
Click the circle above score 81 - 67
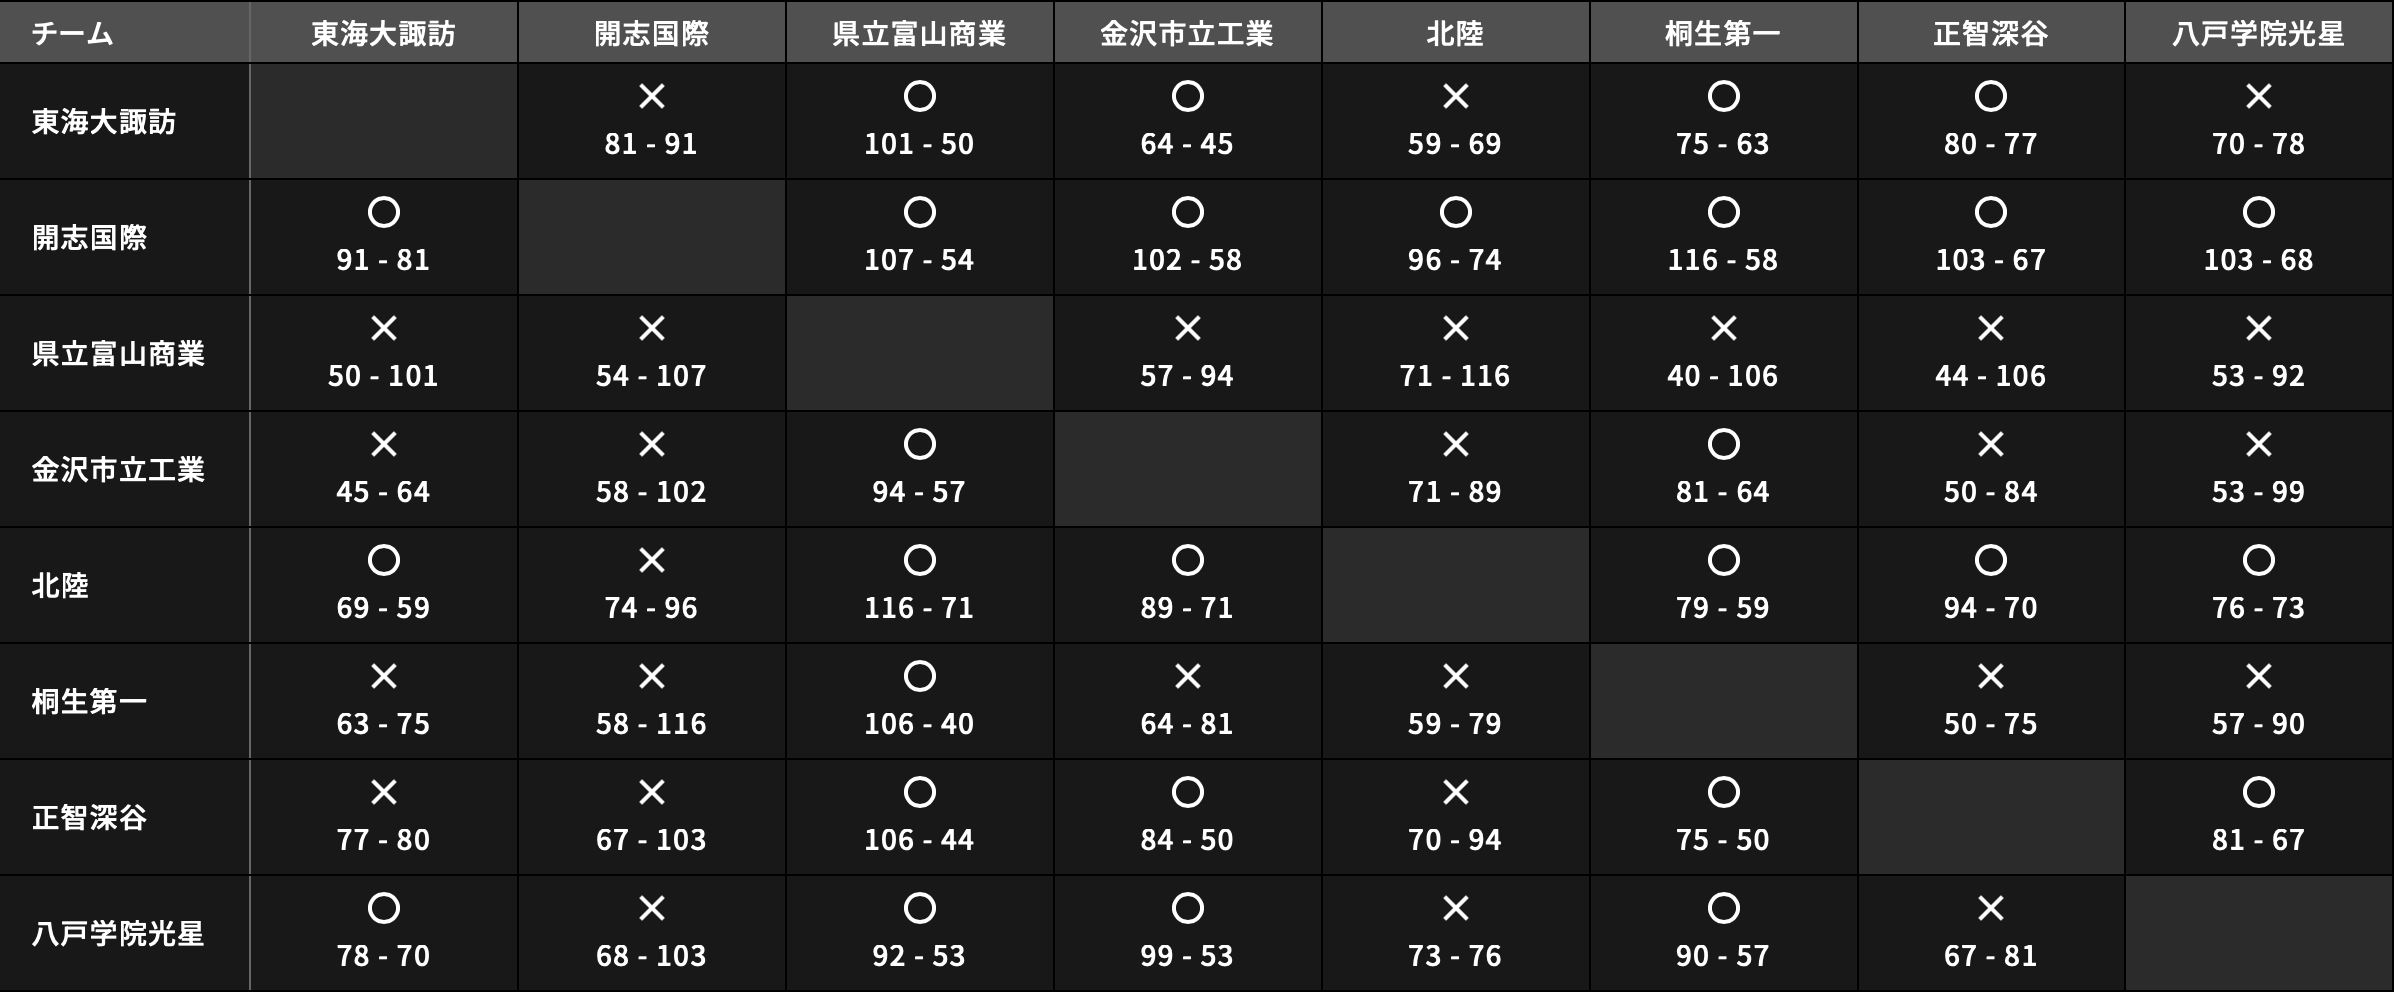[x=2258, y=793]
